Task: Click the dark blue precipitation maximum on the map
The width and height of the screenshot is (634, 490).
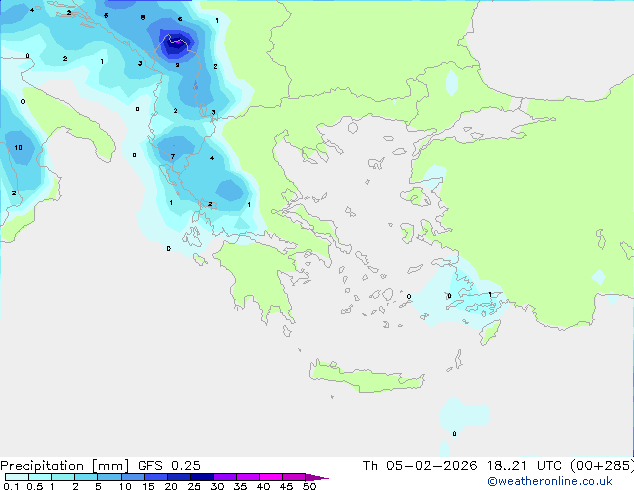Action: click(x=177, y=43)
